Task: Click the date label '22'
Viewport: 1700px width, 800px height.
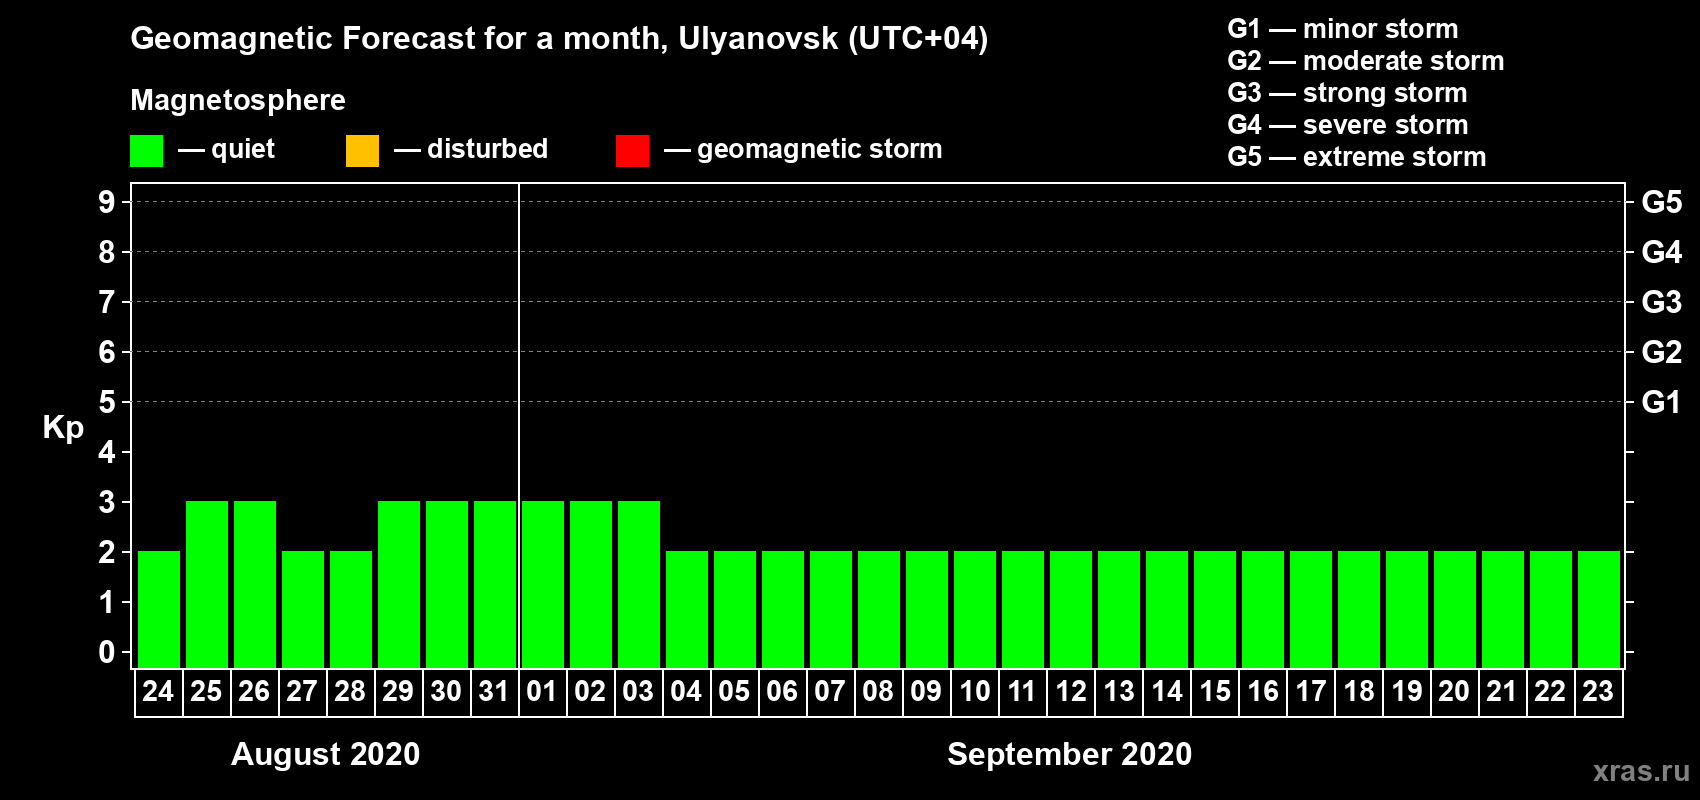Action: tap(1550, 691)
